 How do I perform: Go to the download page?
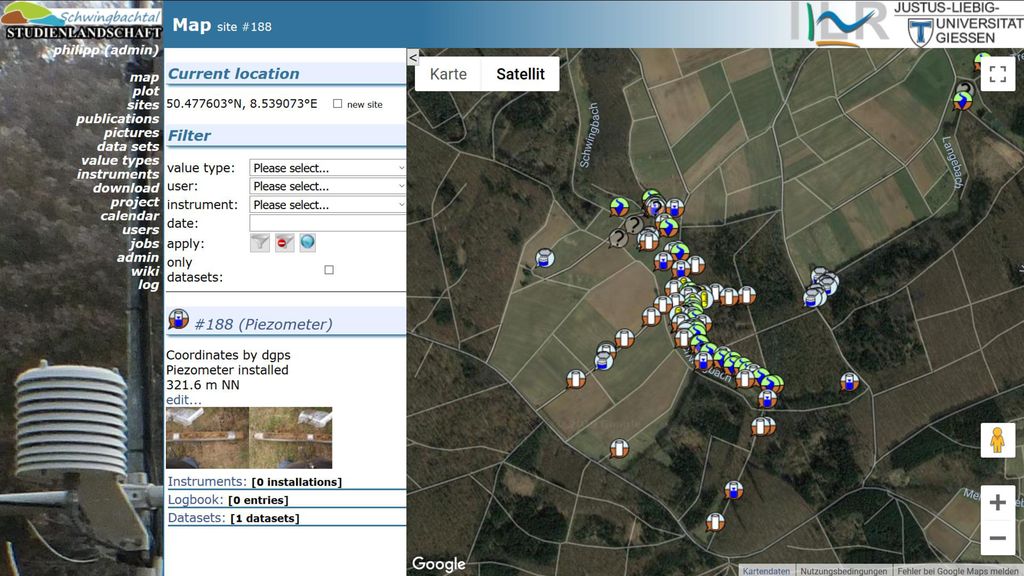pyautogui.click(x=126, y=188)
